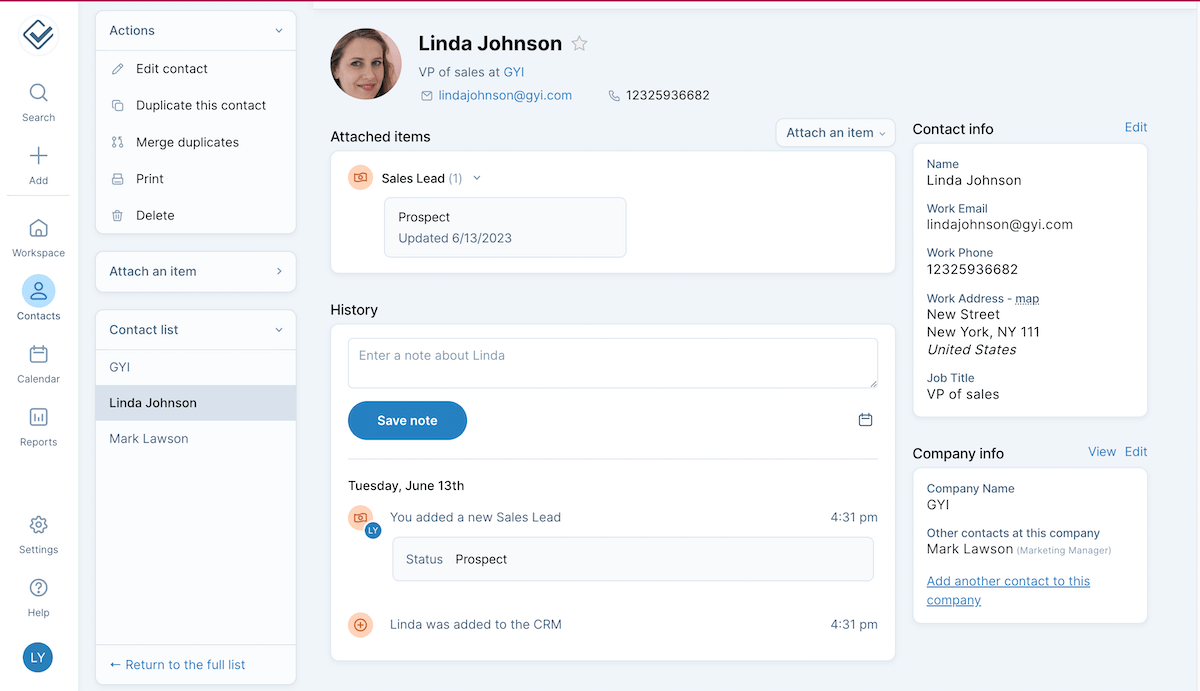Open the Attach an item dropdown button
1200x691 pixels.
click(x=835, y=133)
